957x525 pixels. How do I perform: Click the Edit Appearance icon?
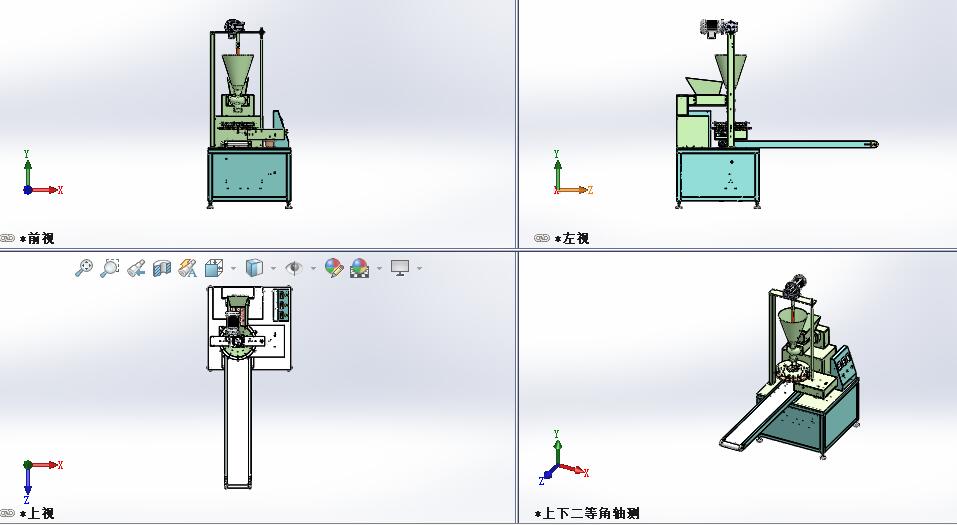(334, 267)
